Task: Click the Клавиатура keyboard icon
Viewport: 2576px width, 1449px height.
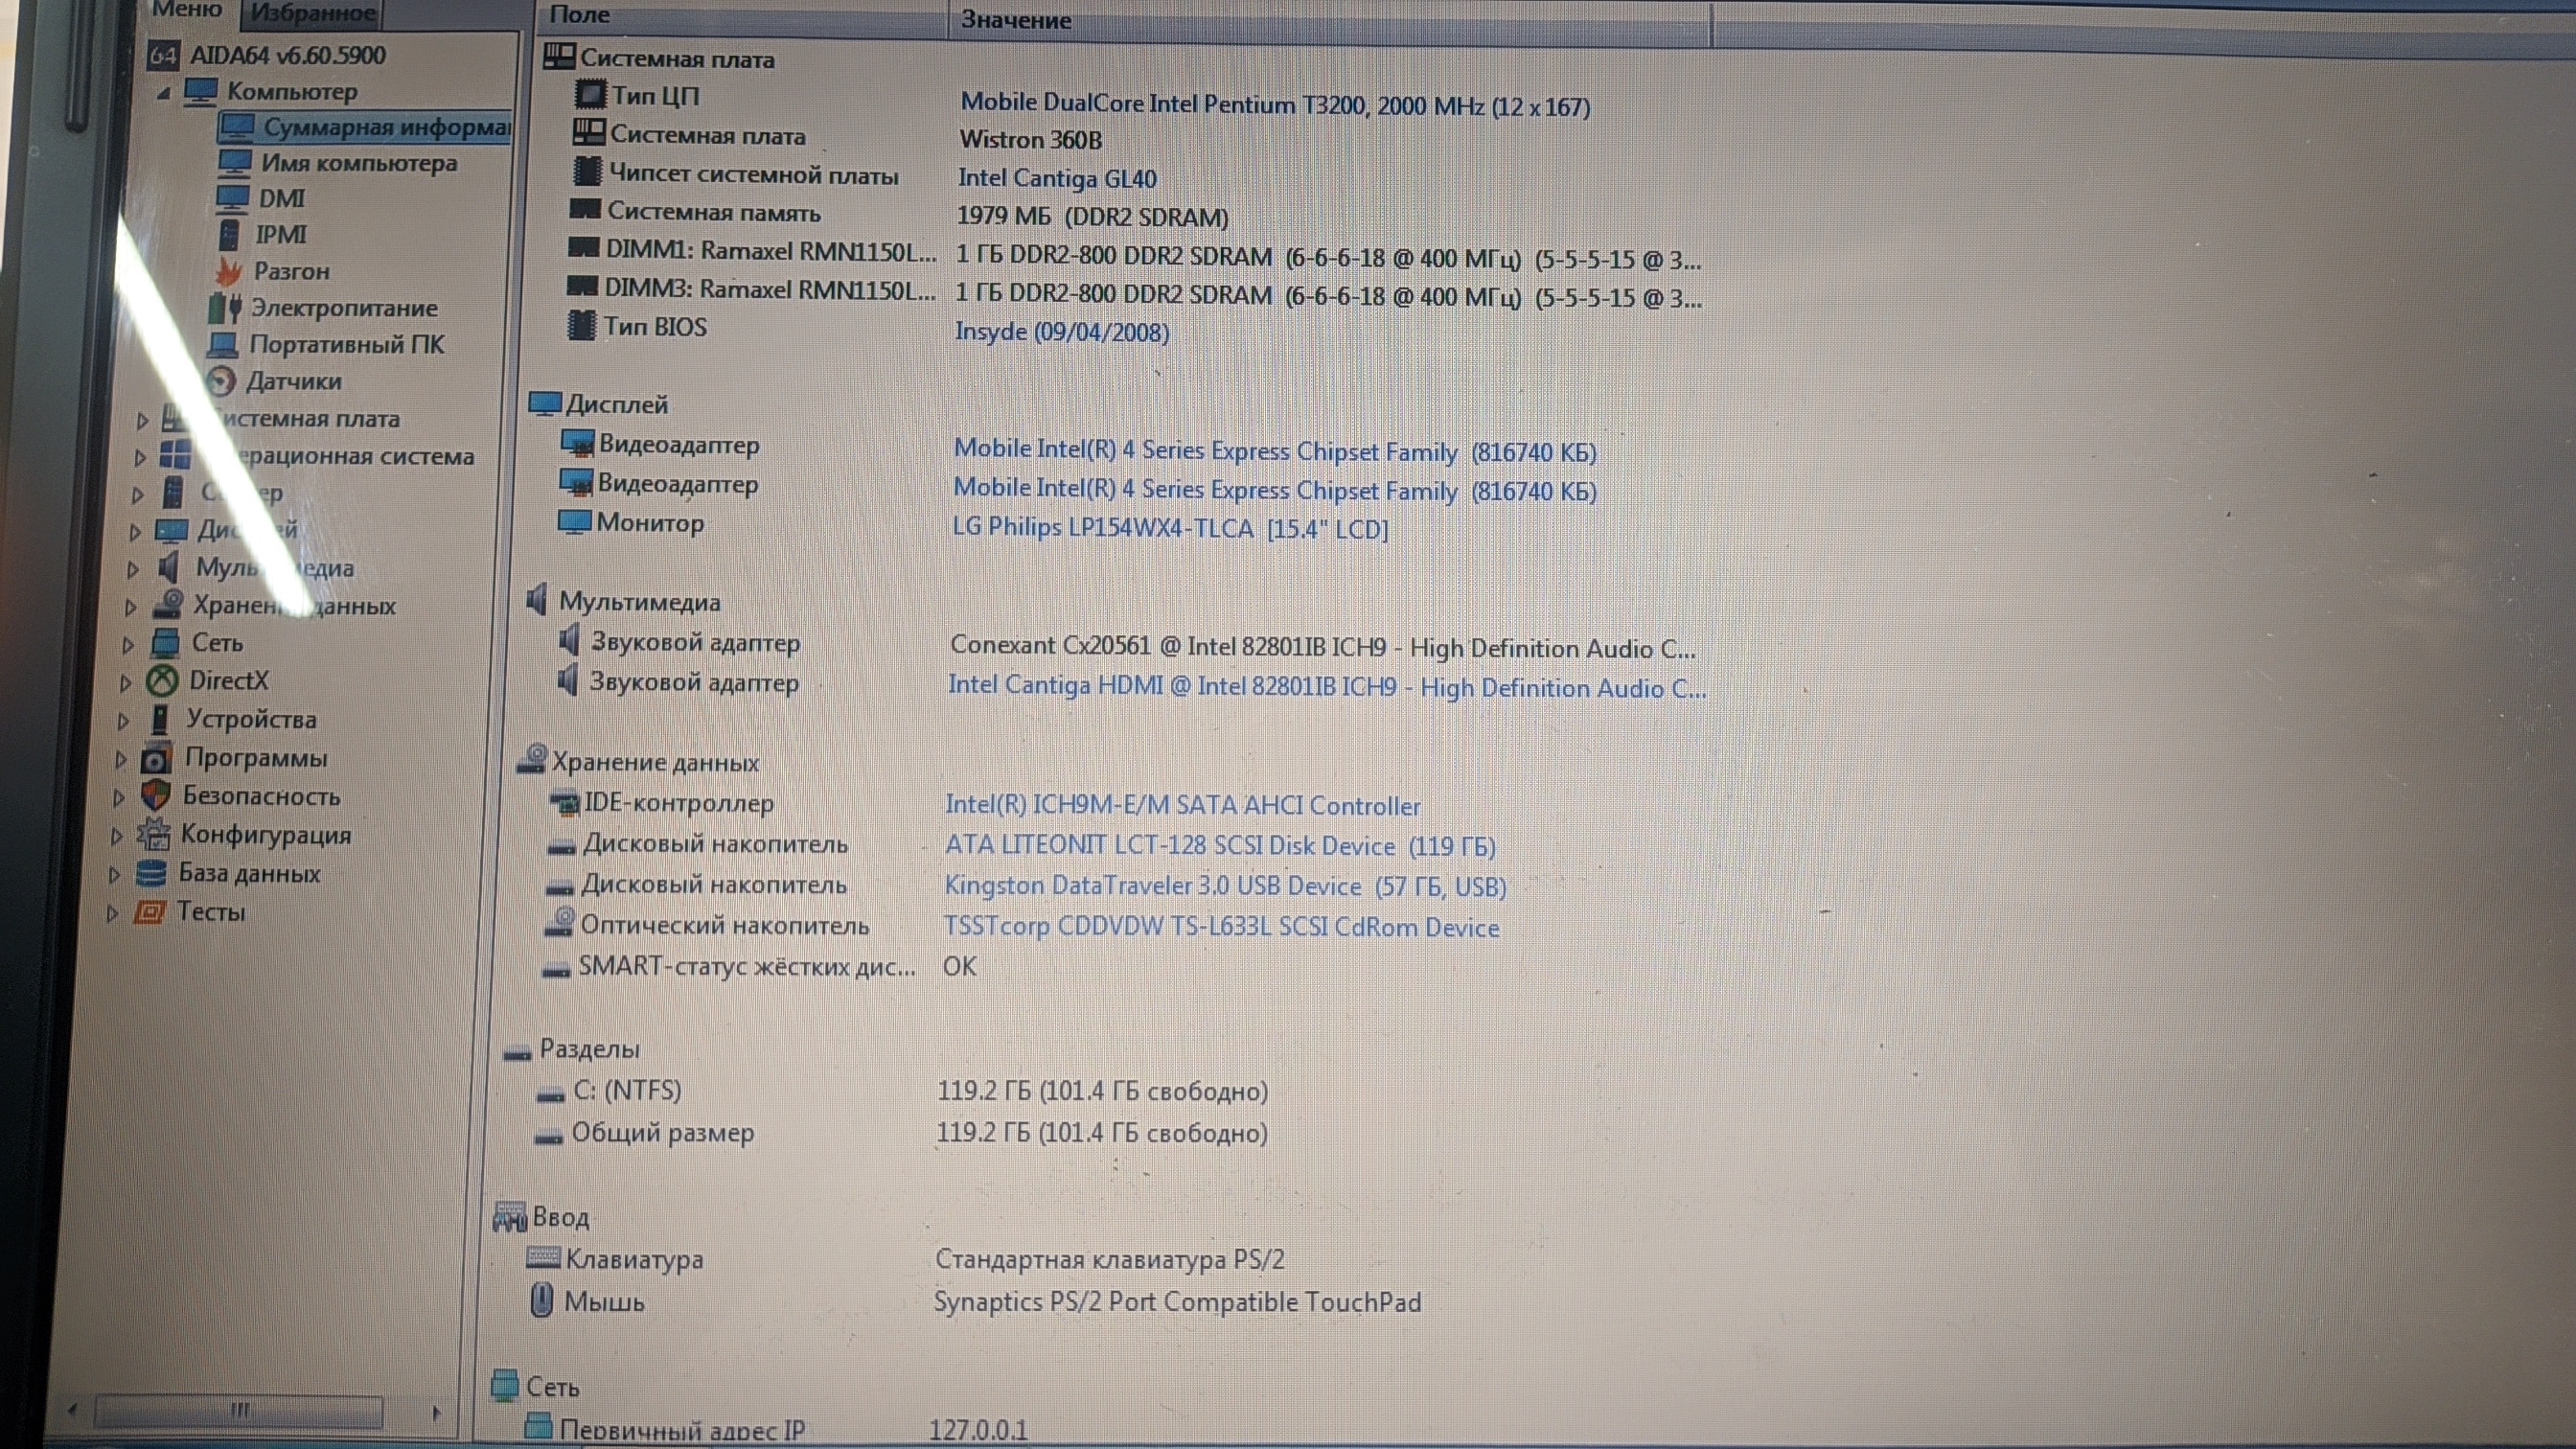Action: 543,1256
